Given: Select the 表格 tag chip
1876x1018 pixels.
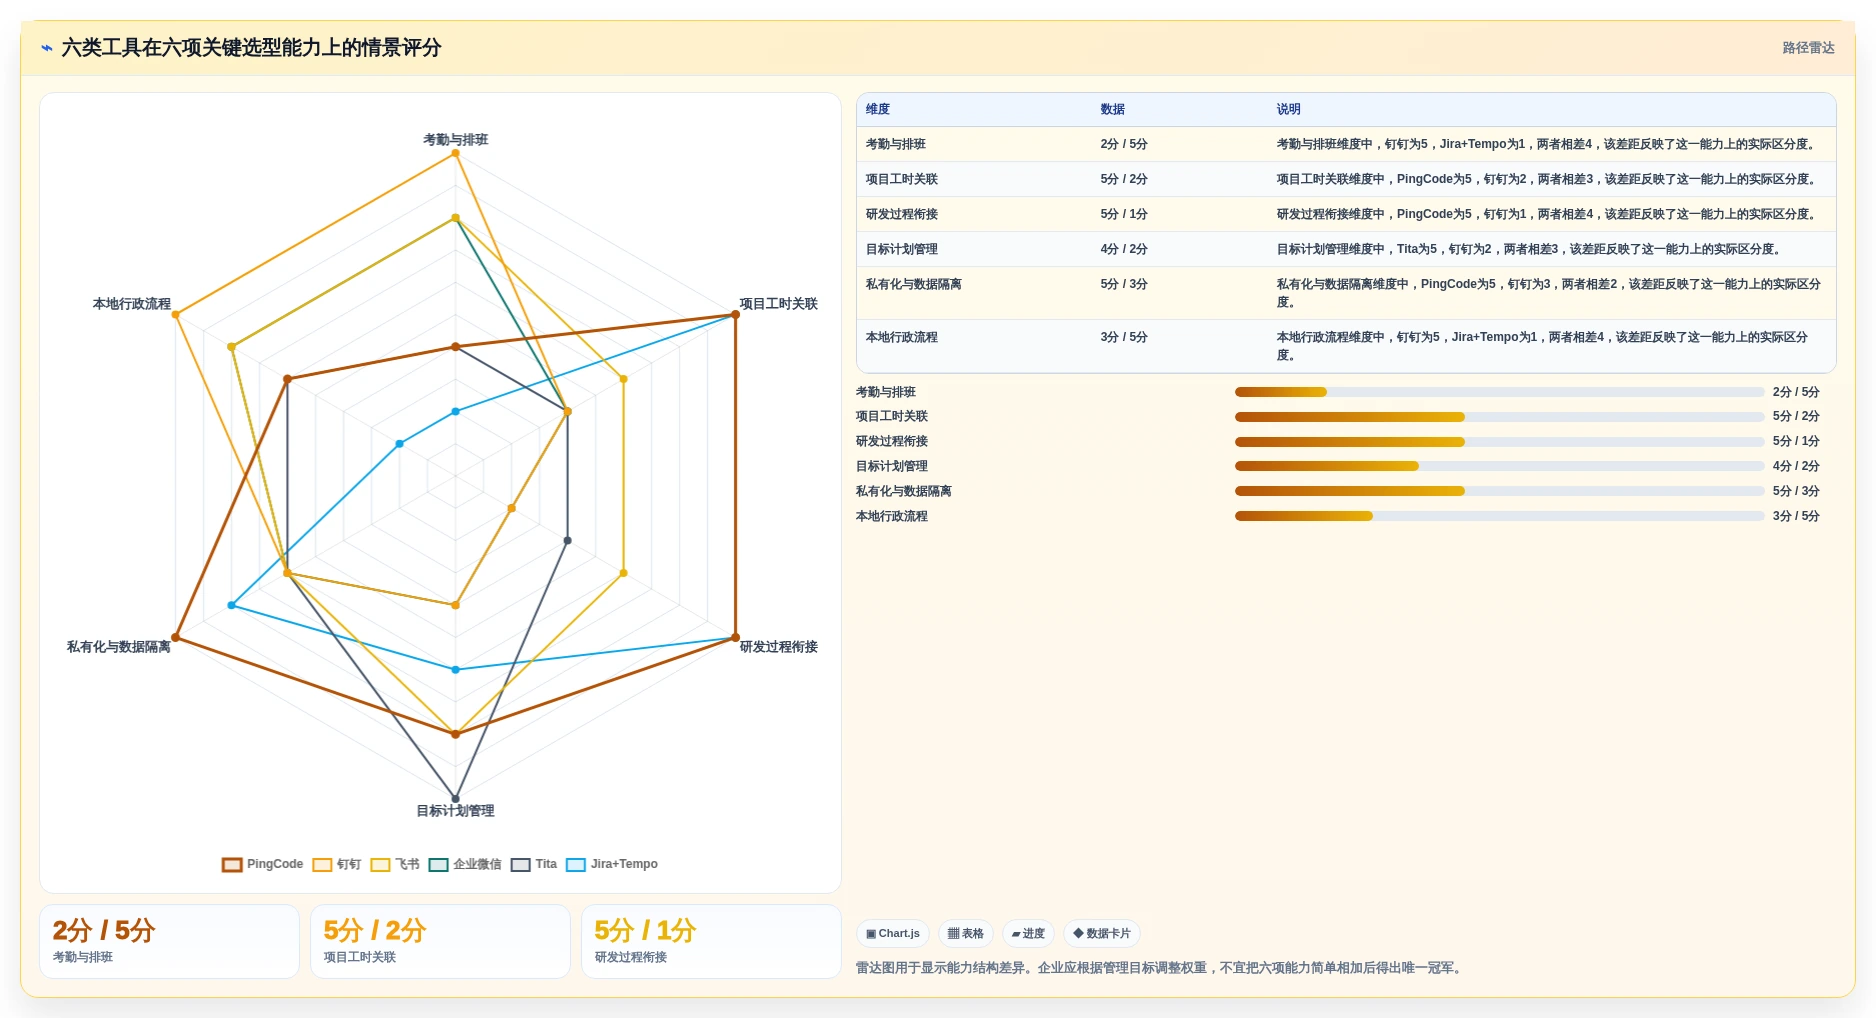Looking at the screenshot, I should click(965, 934).
